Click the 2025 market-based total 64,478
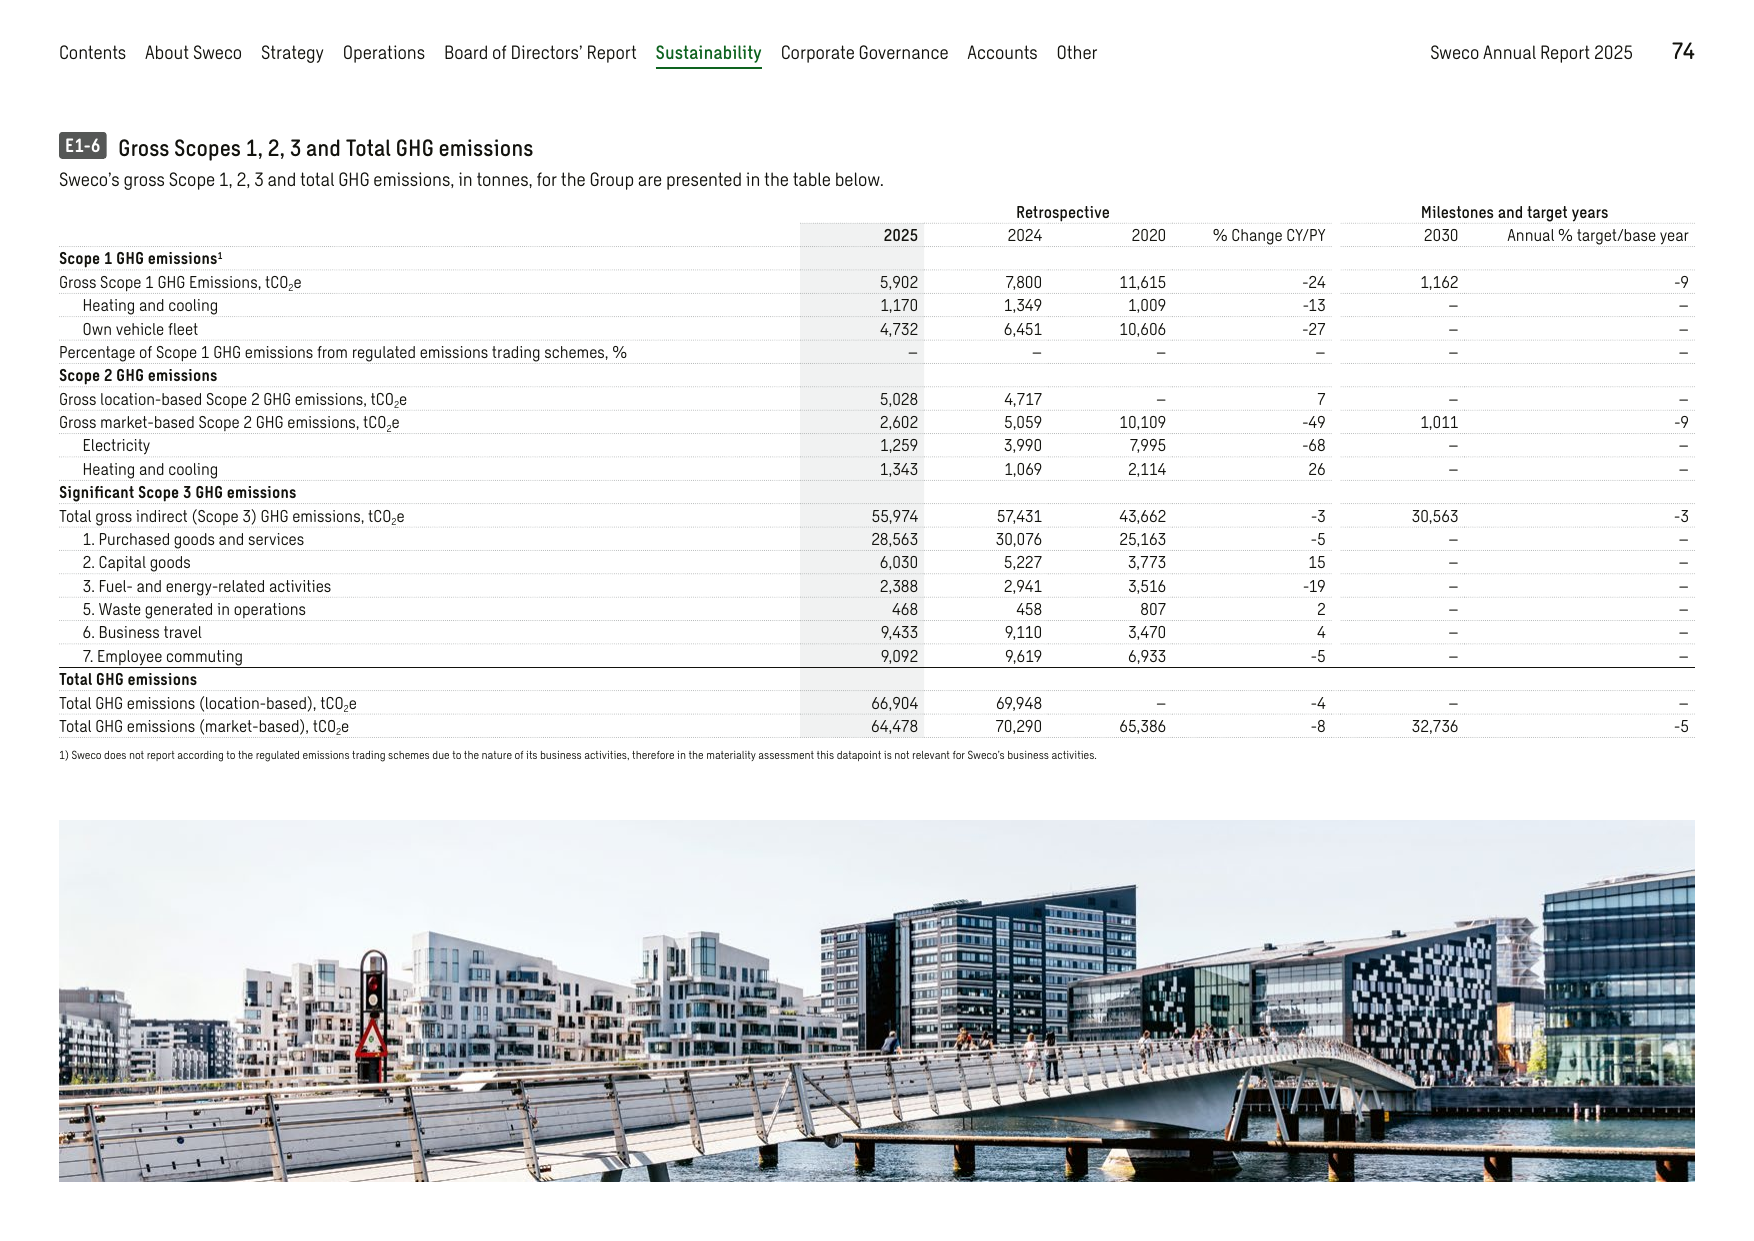The height and width of the screenshot is (1241, 1754). pyautogui.click(x=895, y=727)
